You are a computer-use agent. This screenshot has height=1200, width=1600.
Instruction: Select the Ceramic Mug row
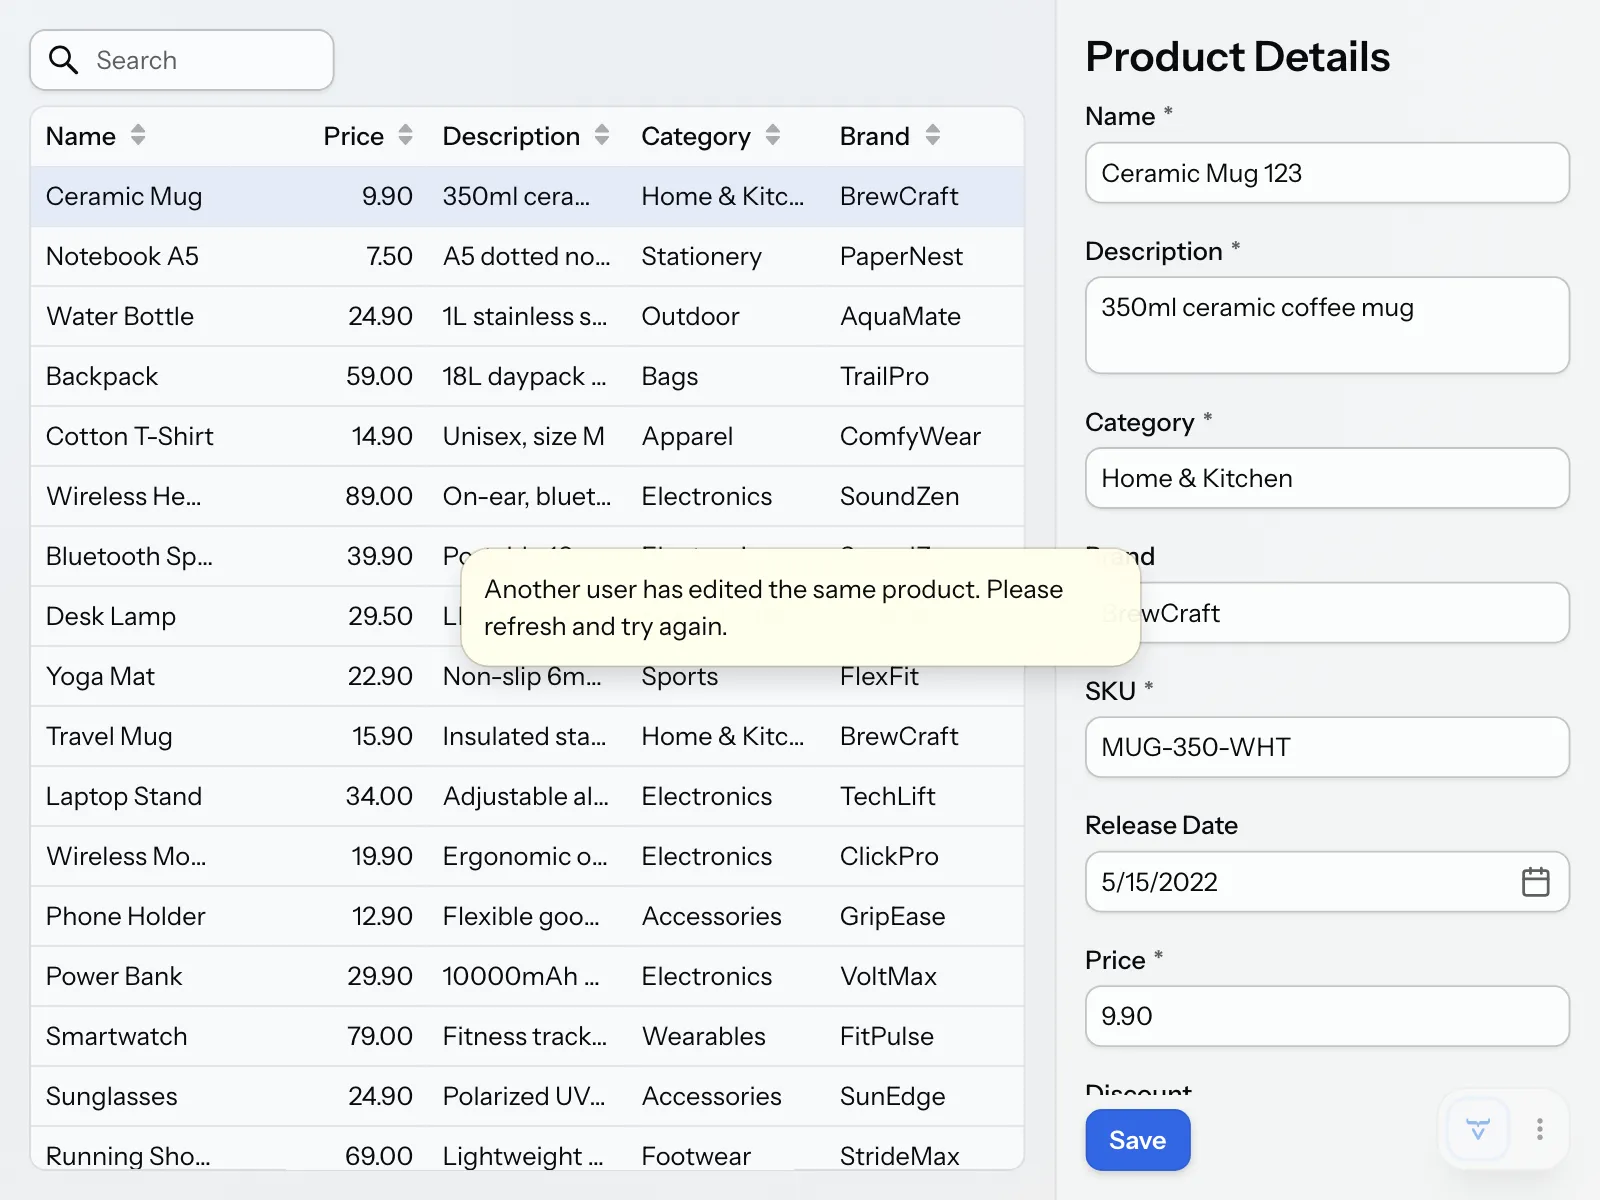[527, 196]
